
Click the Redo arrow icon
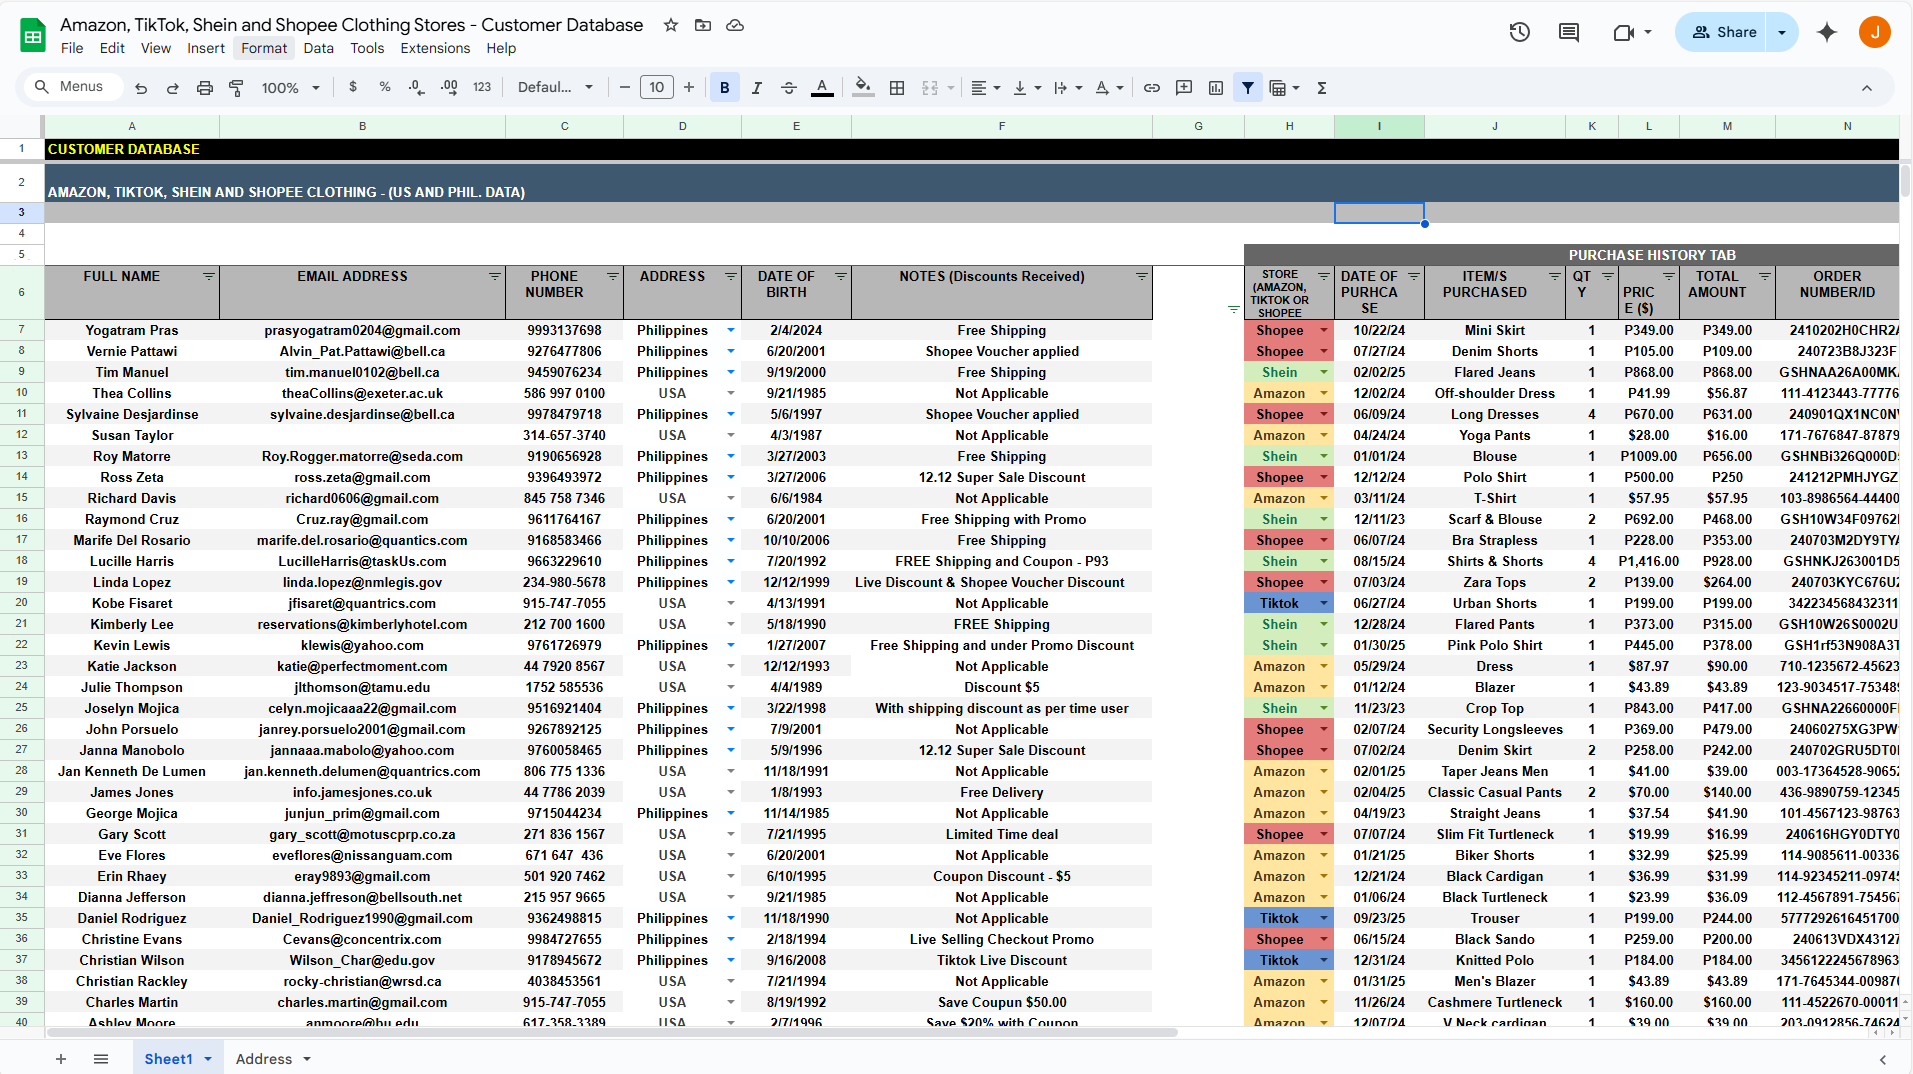[173, 88]
